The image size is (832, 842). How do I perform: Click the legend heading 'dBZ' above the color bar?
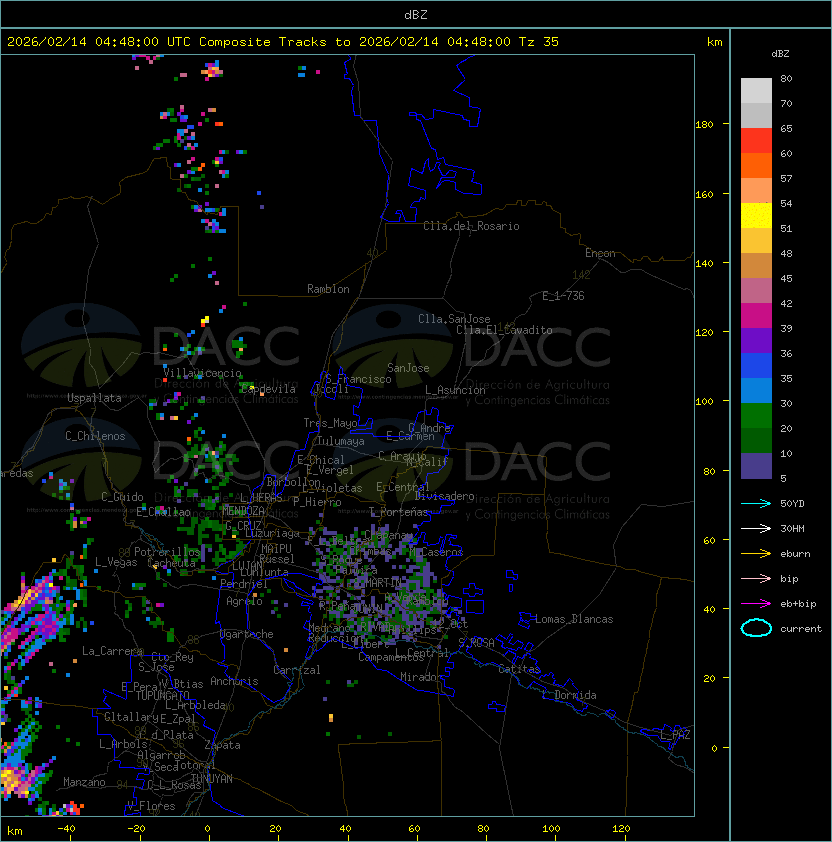(780, 54)
